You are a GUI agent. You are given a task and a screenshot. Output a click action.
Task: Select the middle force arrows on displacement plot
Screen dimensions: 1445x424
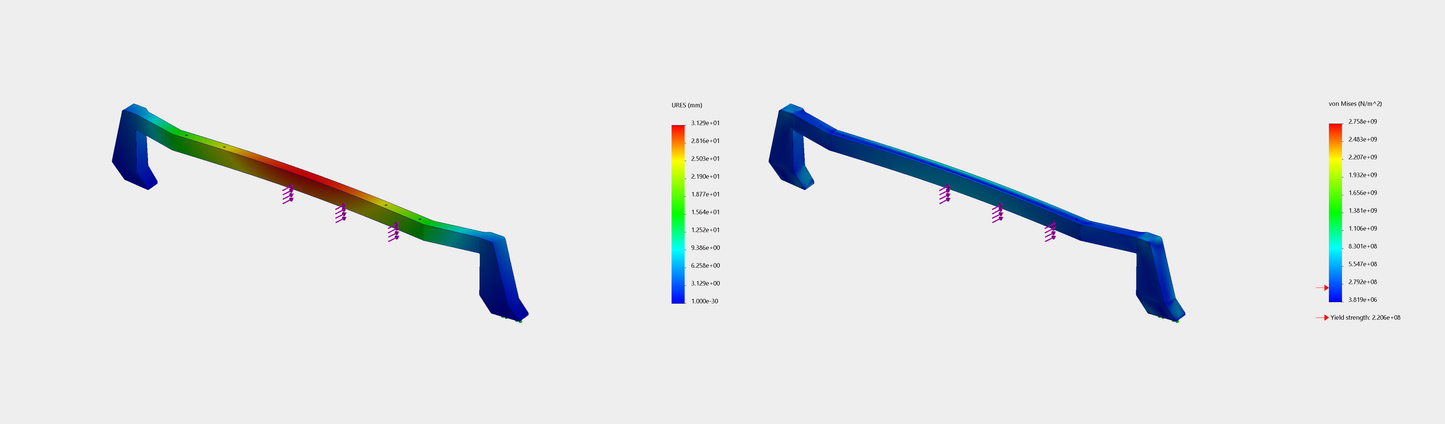(341, 213)
